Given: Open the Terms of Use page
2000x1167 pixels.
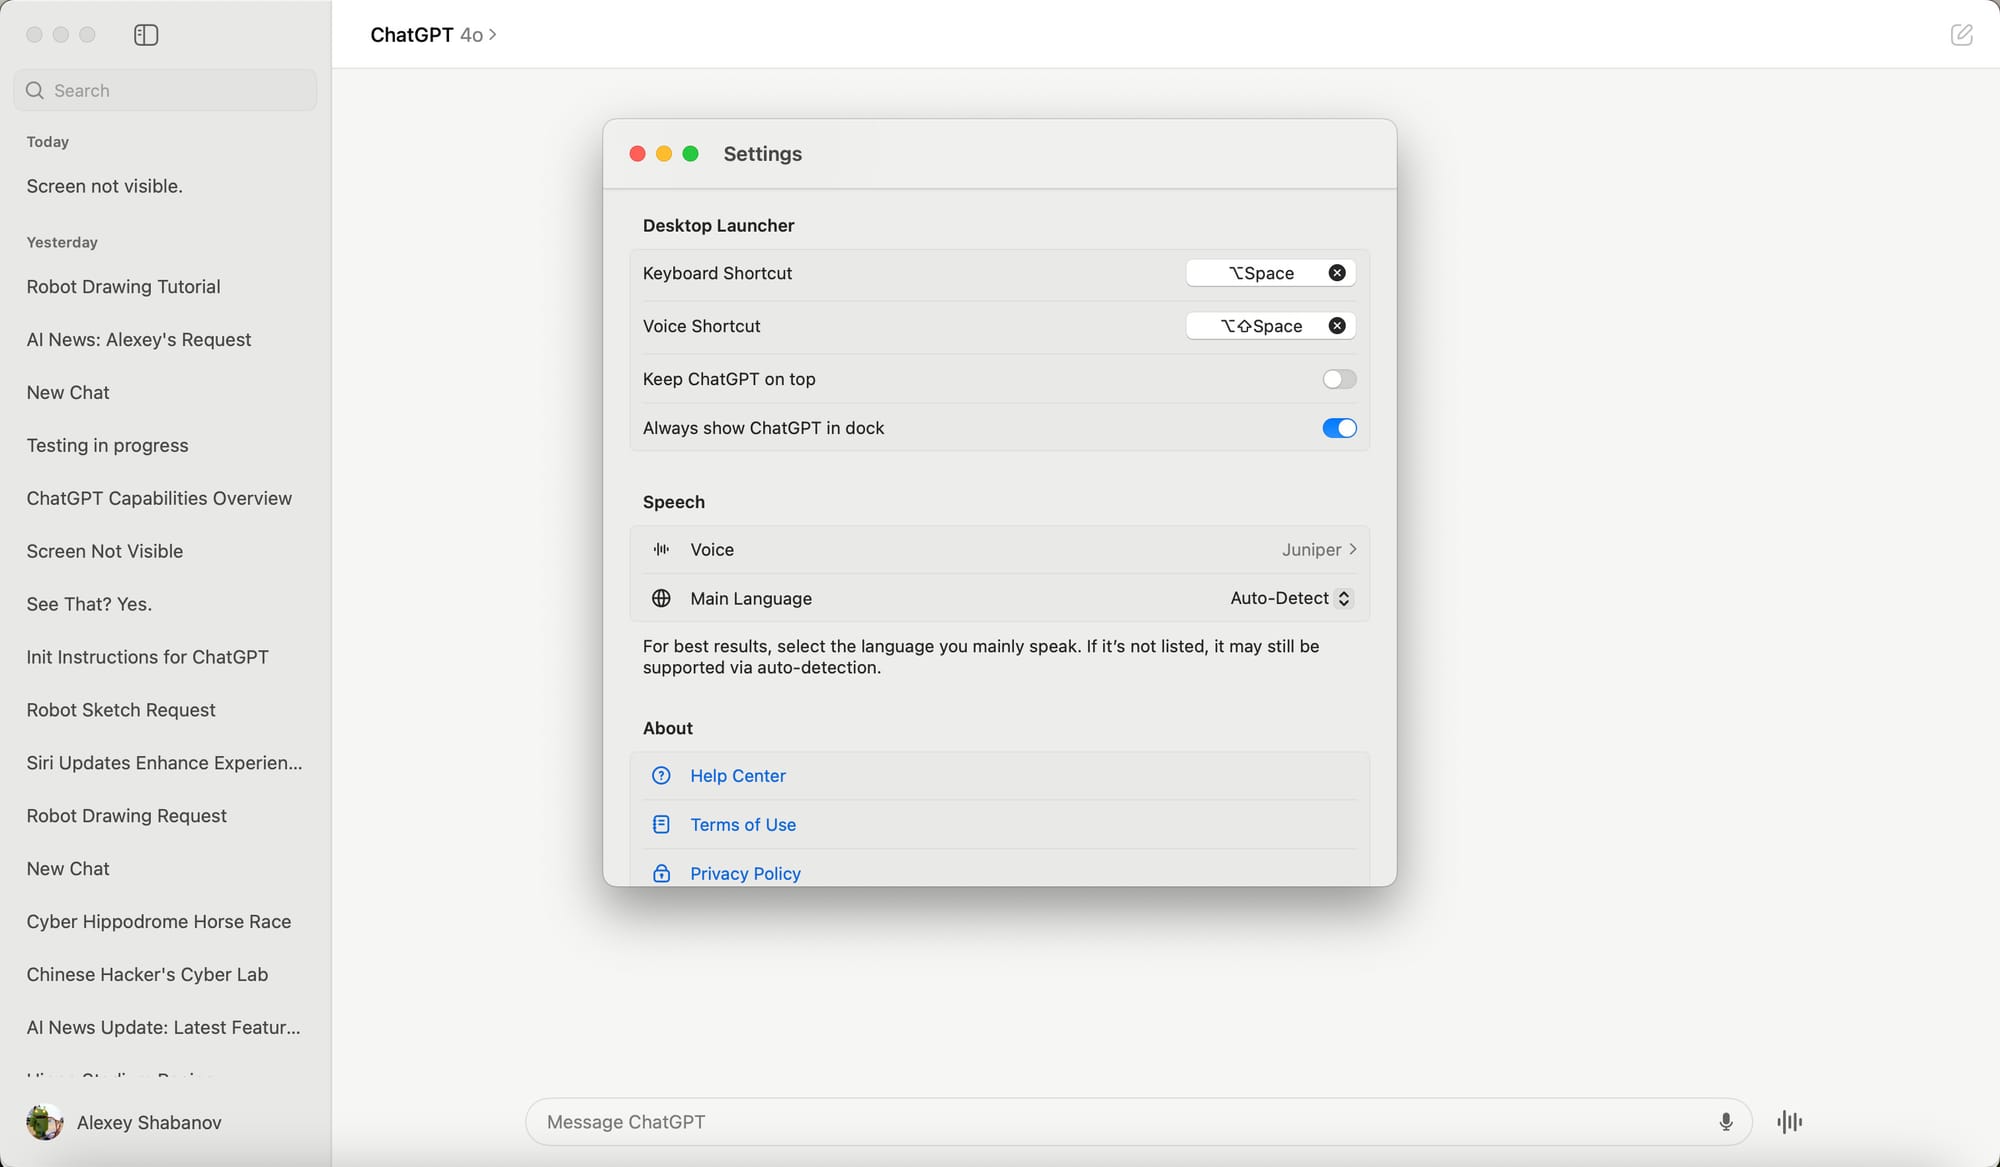Looking at the screenshot, I should (743, 824).
